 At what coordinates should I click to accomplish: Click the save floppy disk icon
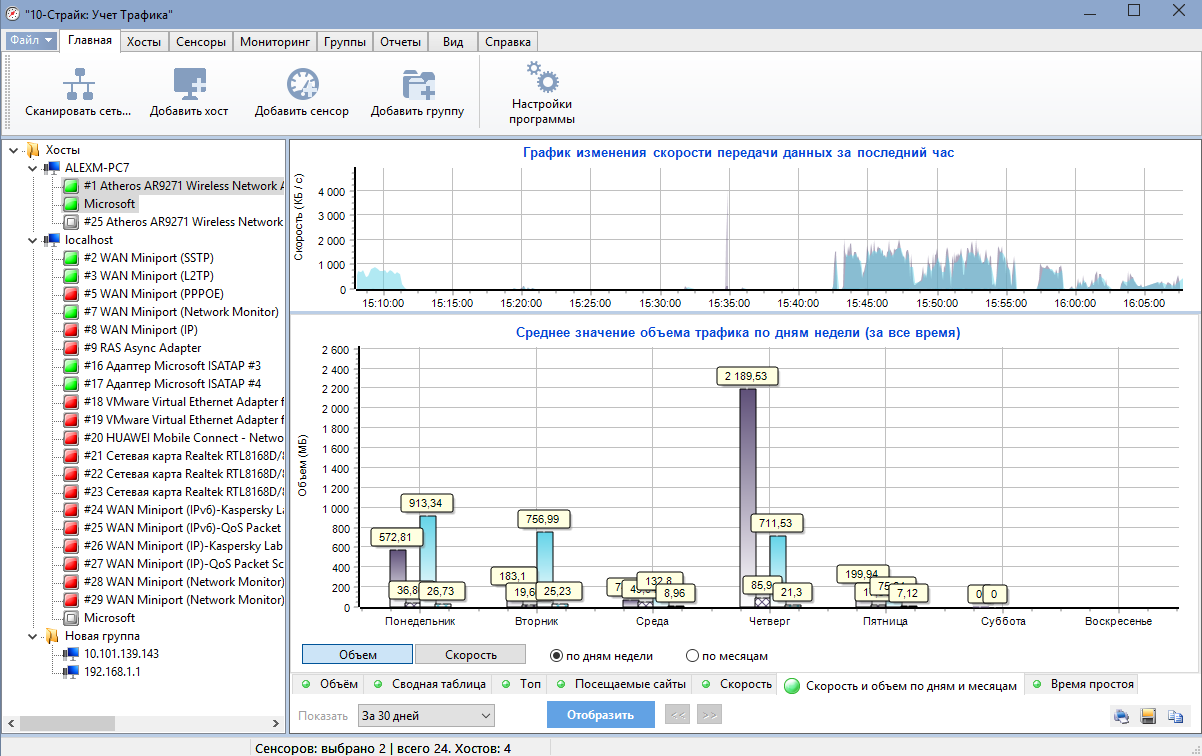click(1148, 715)
